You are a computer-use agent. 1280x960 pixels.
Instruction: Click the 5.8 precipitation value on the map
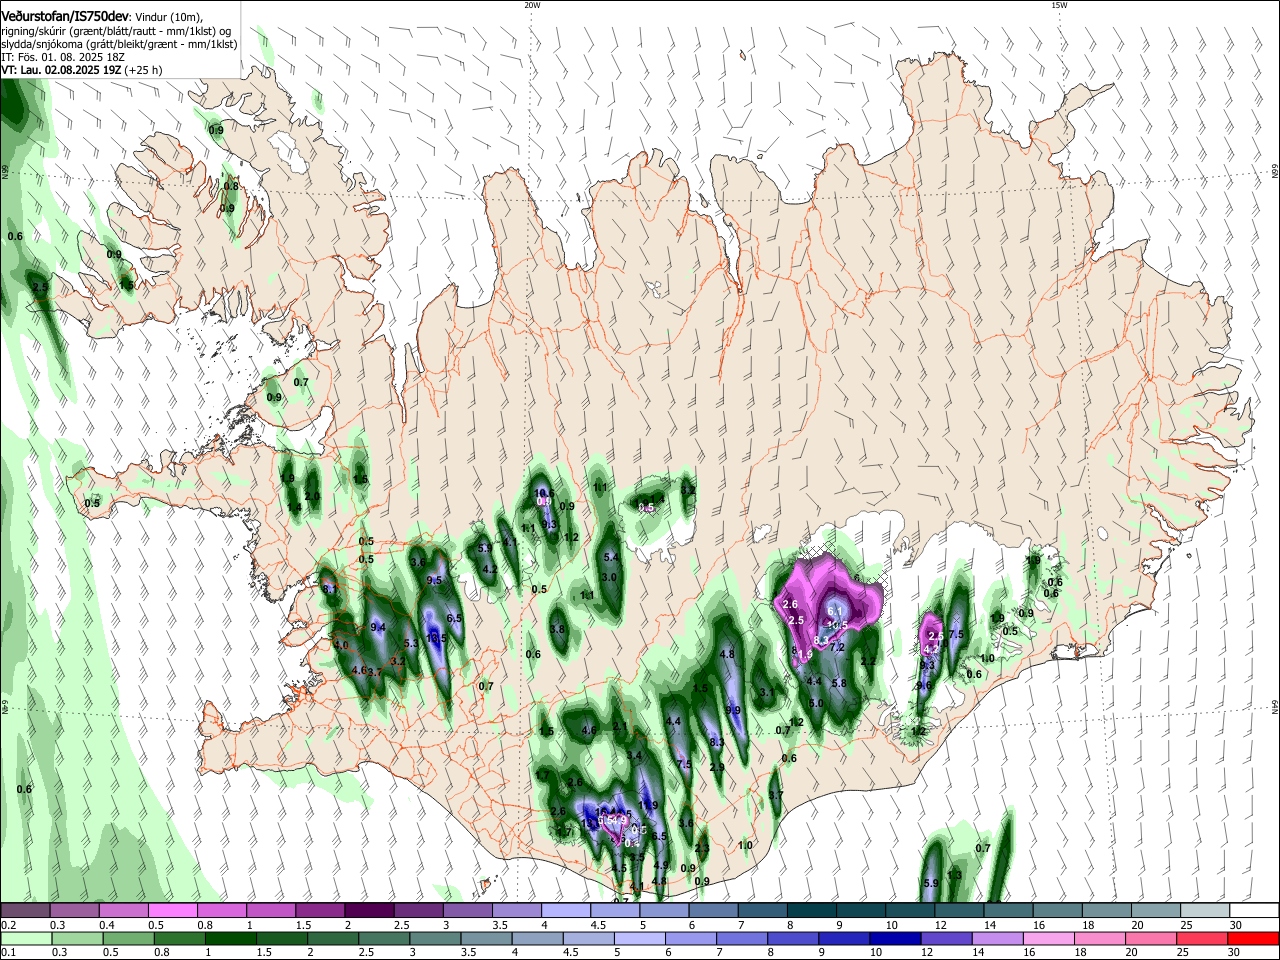pyautogui.click(x=839, y=684)
